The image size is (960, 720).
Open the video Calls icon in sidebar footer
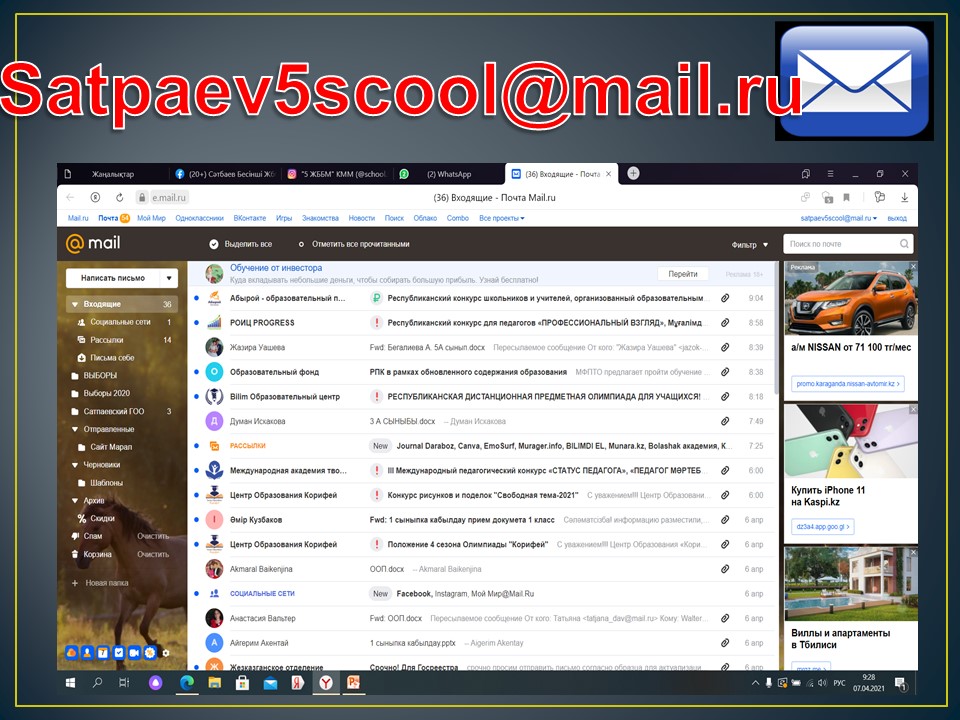point(134,653)
